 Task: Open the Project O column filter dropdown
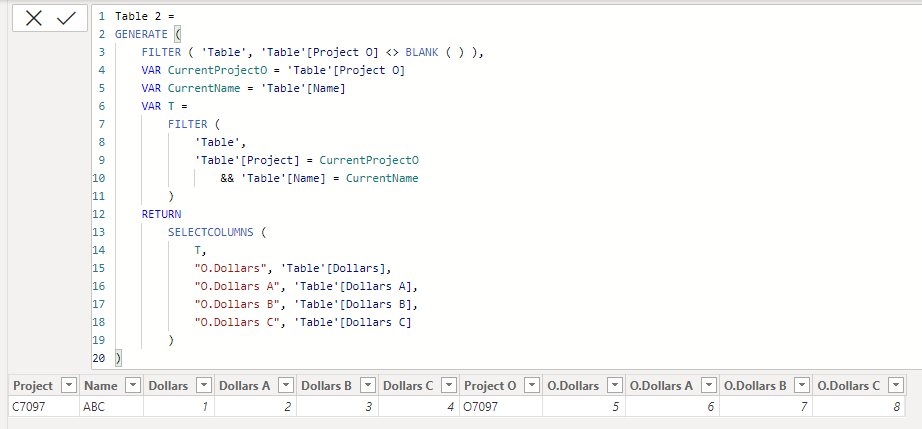click(532, 386)
